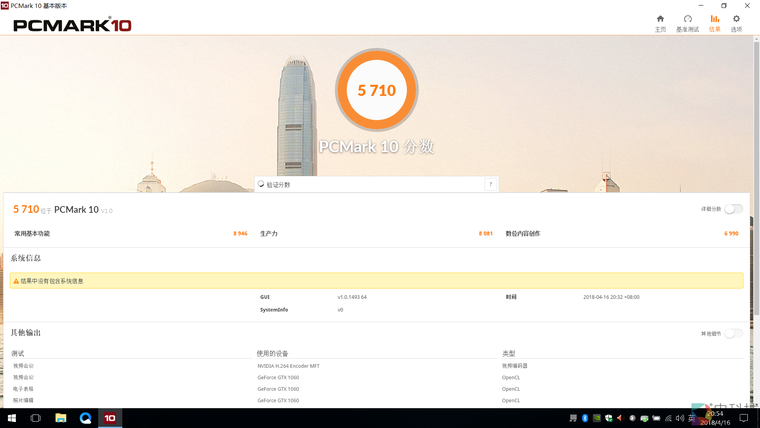Click the Wi-Fi network tray icon
The width and height of the screenshot is (760, 428).
point(668,418)
